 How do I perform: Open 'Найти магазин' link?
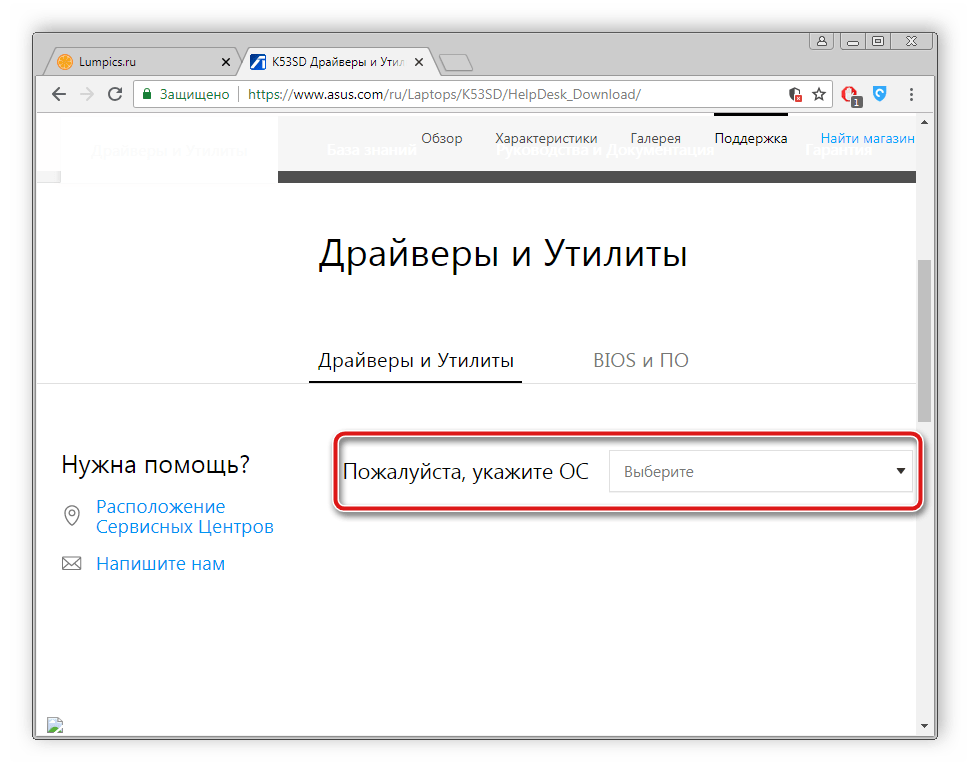(867, 138)
